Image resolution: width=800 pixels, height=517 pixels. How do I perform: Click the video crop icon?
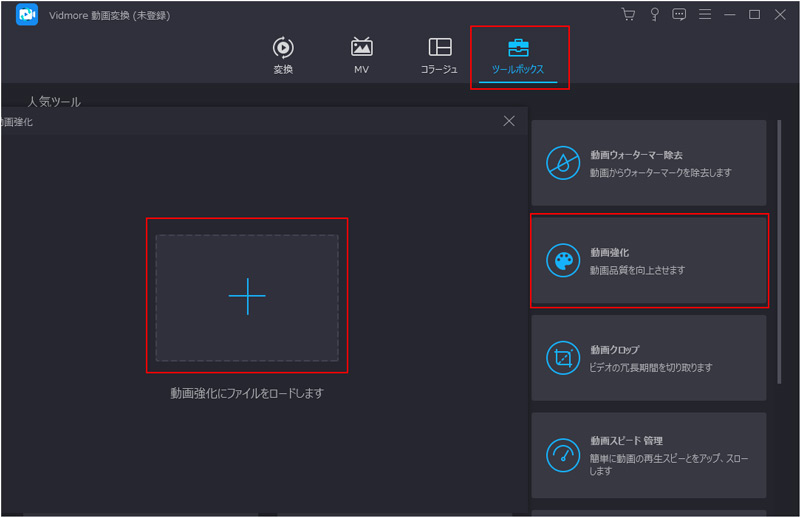pyautogui.click(x=563, y=358)
